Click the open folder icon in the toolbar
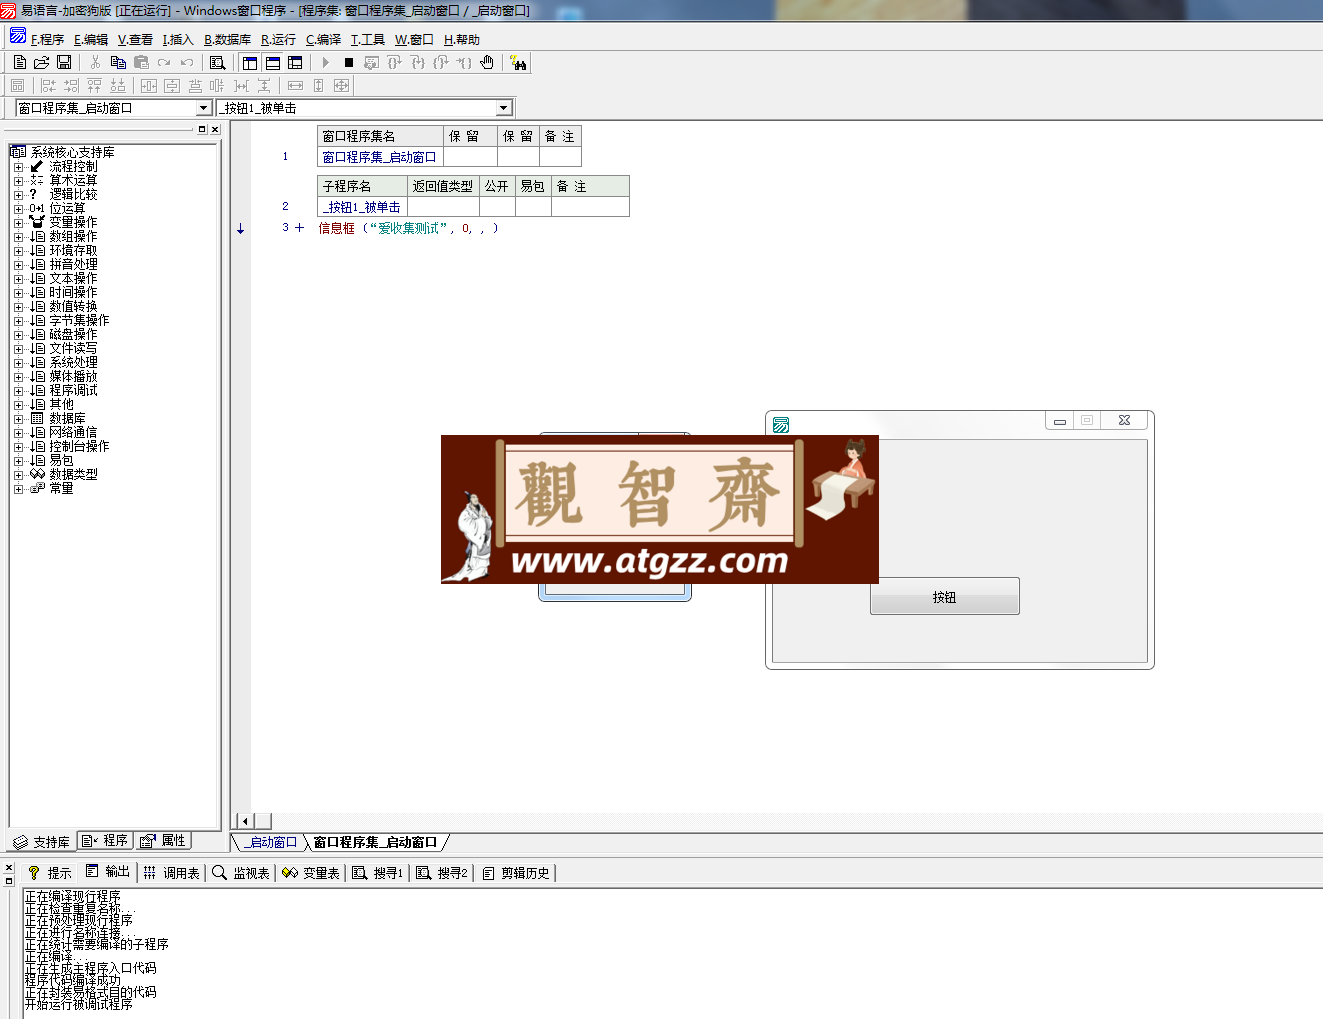1323x1019 pixels. 41,62
